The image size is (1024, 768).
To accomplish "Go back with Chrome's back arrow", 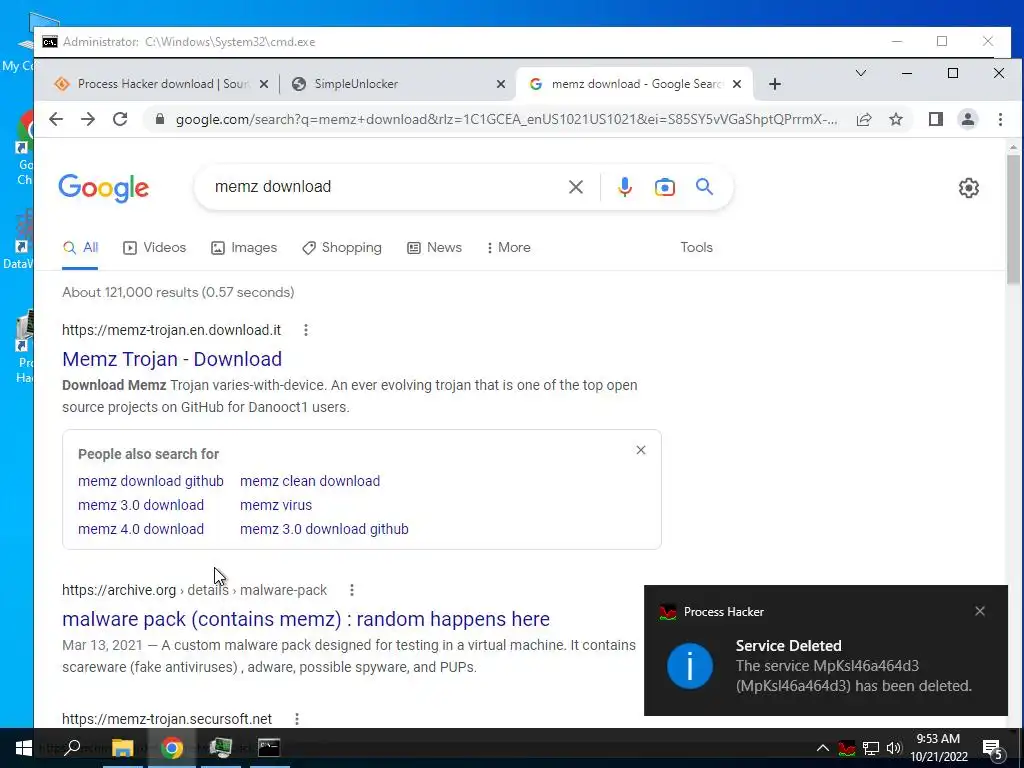I will (56, 120).
